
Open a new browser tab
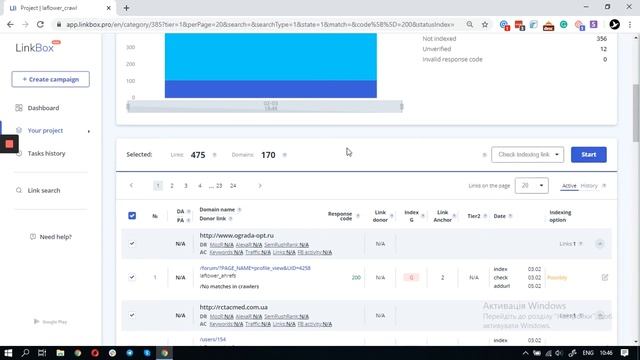point(127,8)
